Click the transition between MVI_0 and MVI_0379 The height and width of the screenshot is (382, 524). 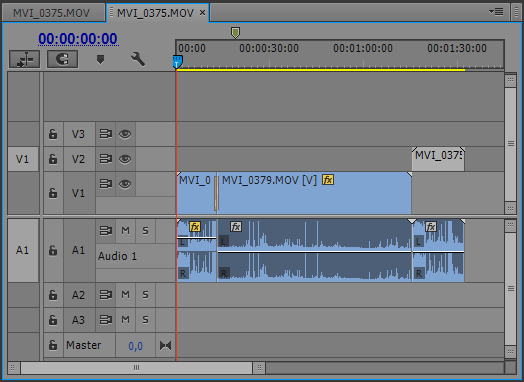216,193
